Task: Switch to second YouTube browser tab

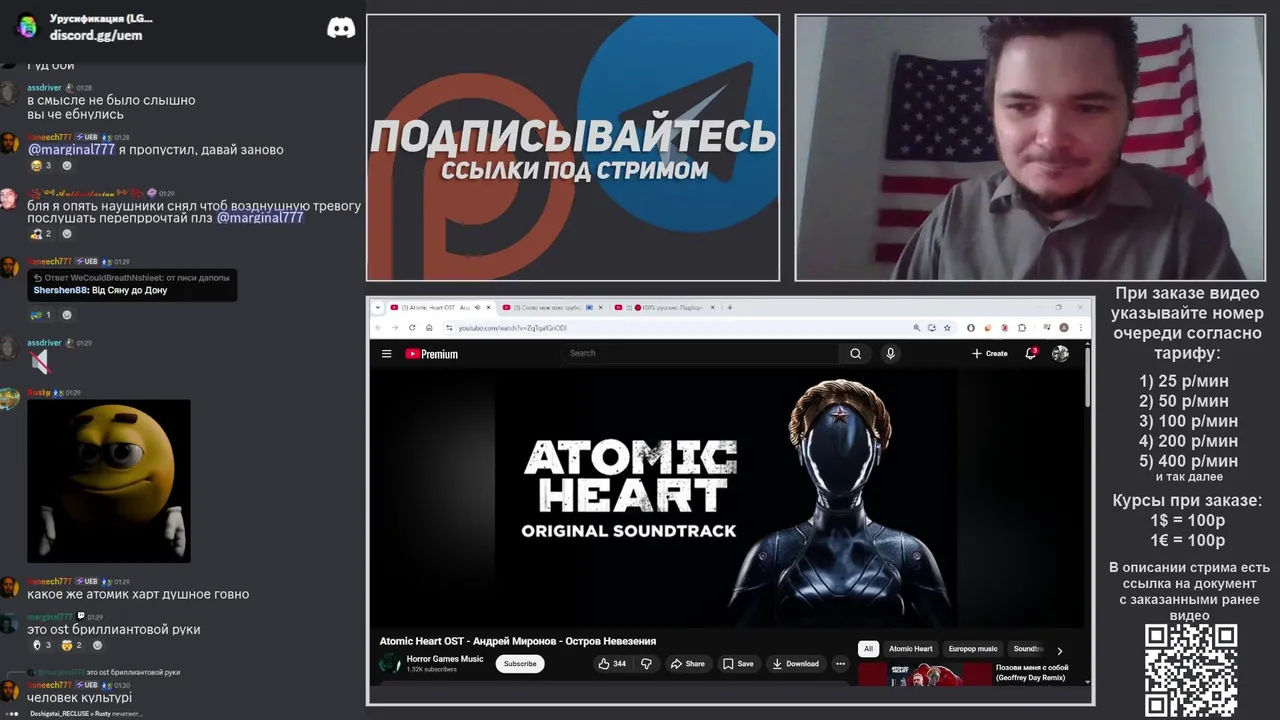Action: pos(553,307)
